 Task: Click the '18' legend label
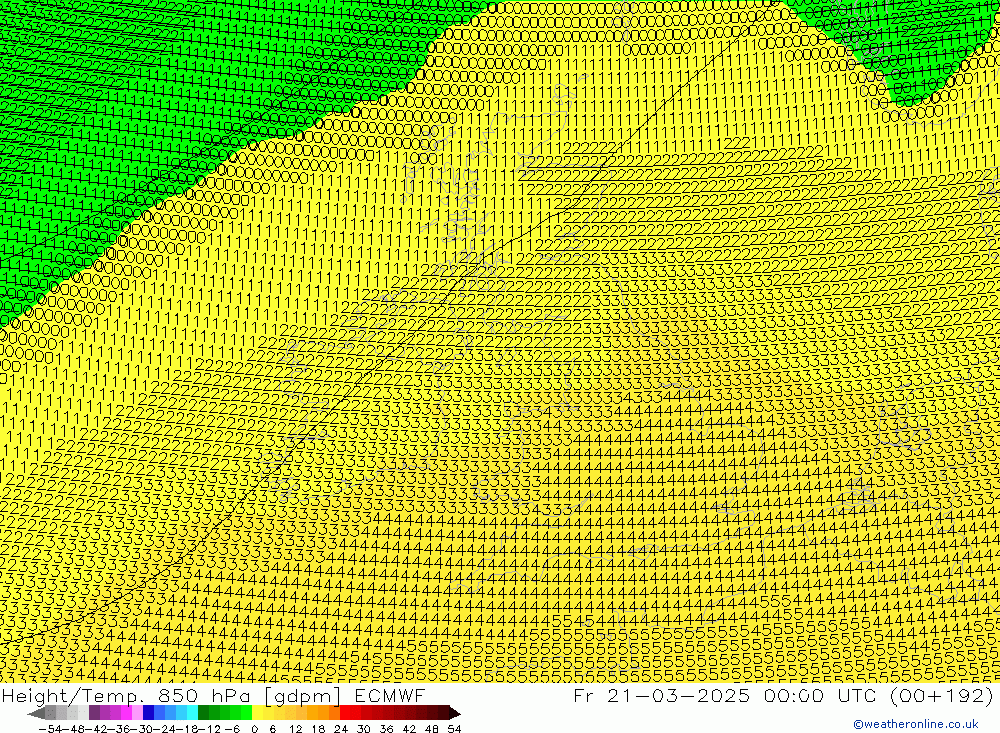pos(318,729)
